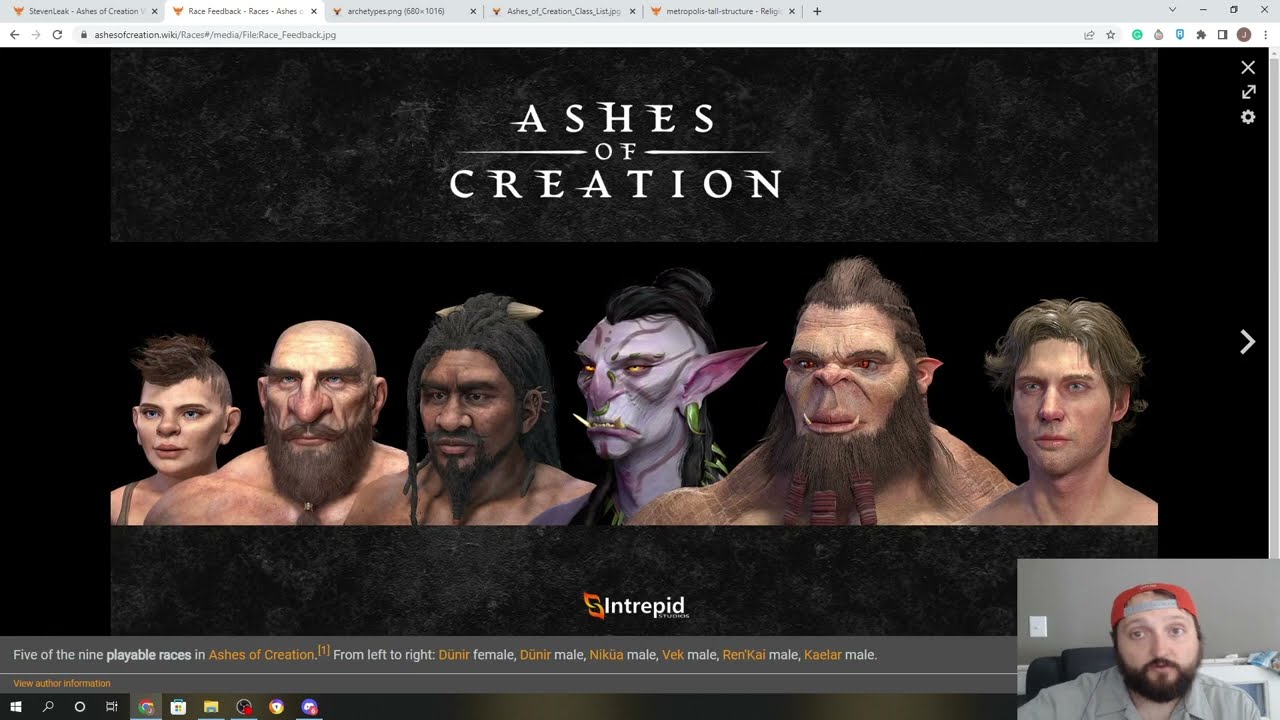Switch to archetypes.png tab

(x=402, y=11)
